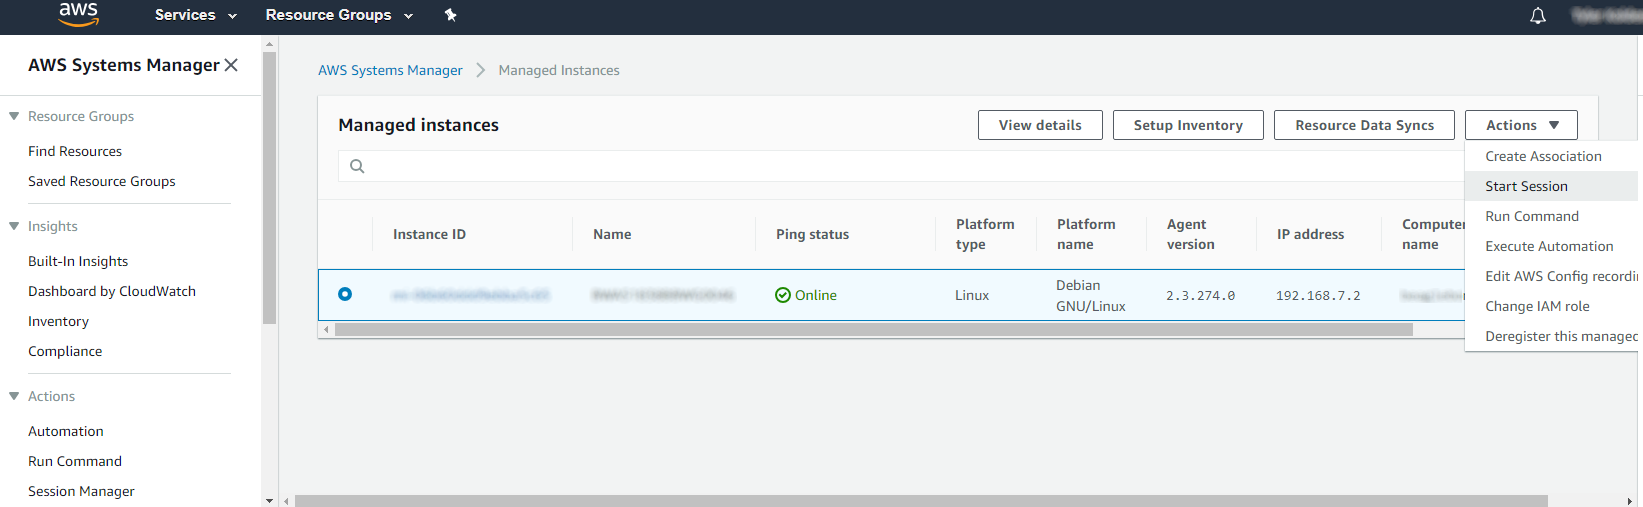
Task: Choose Deregister this managed instance
Action: click(x=1551, y=336)
